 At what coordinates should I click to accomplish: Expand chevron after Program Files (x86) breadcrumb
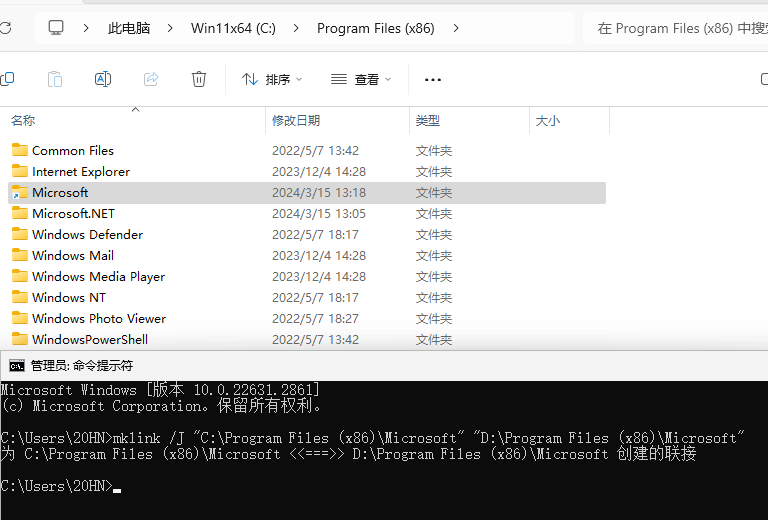pos(457,28)
